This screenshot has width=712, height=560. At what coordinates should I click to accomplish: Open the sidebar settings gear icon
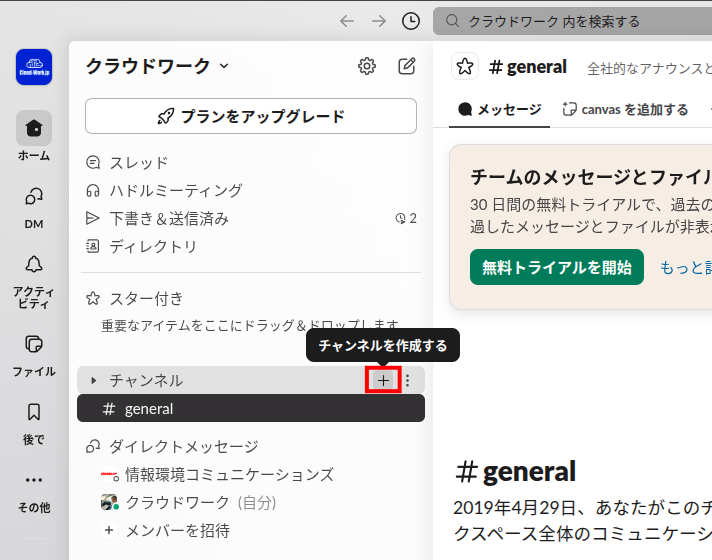367,66
